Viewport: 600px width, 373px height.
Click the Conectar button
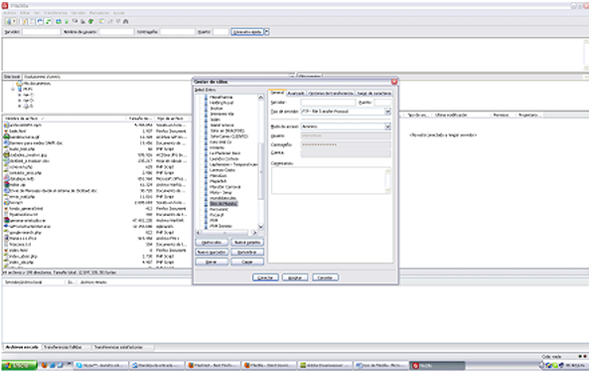265,277
